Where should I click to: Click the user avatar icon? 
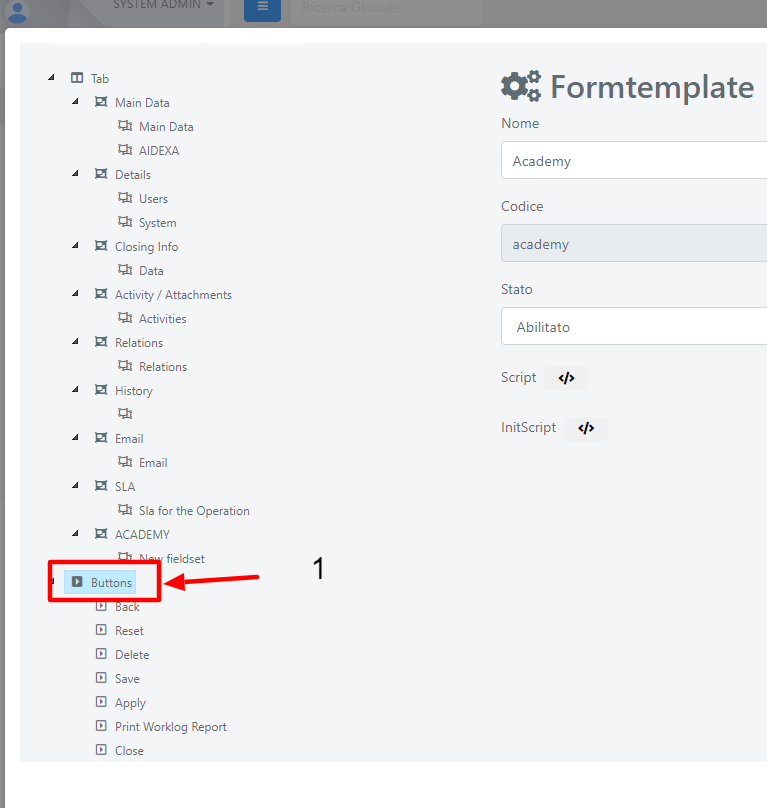(18, 11)
